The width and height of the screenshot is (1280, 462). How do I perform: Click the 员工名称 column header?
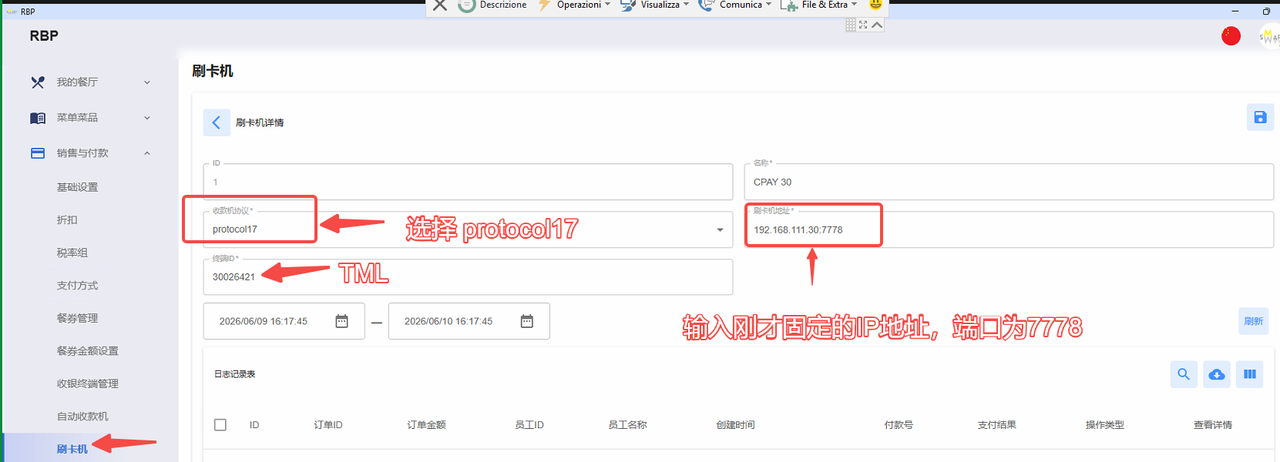coord(627,425)
